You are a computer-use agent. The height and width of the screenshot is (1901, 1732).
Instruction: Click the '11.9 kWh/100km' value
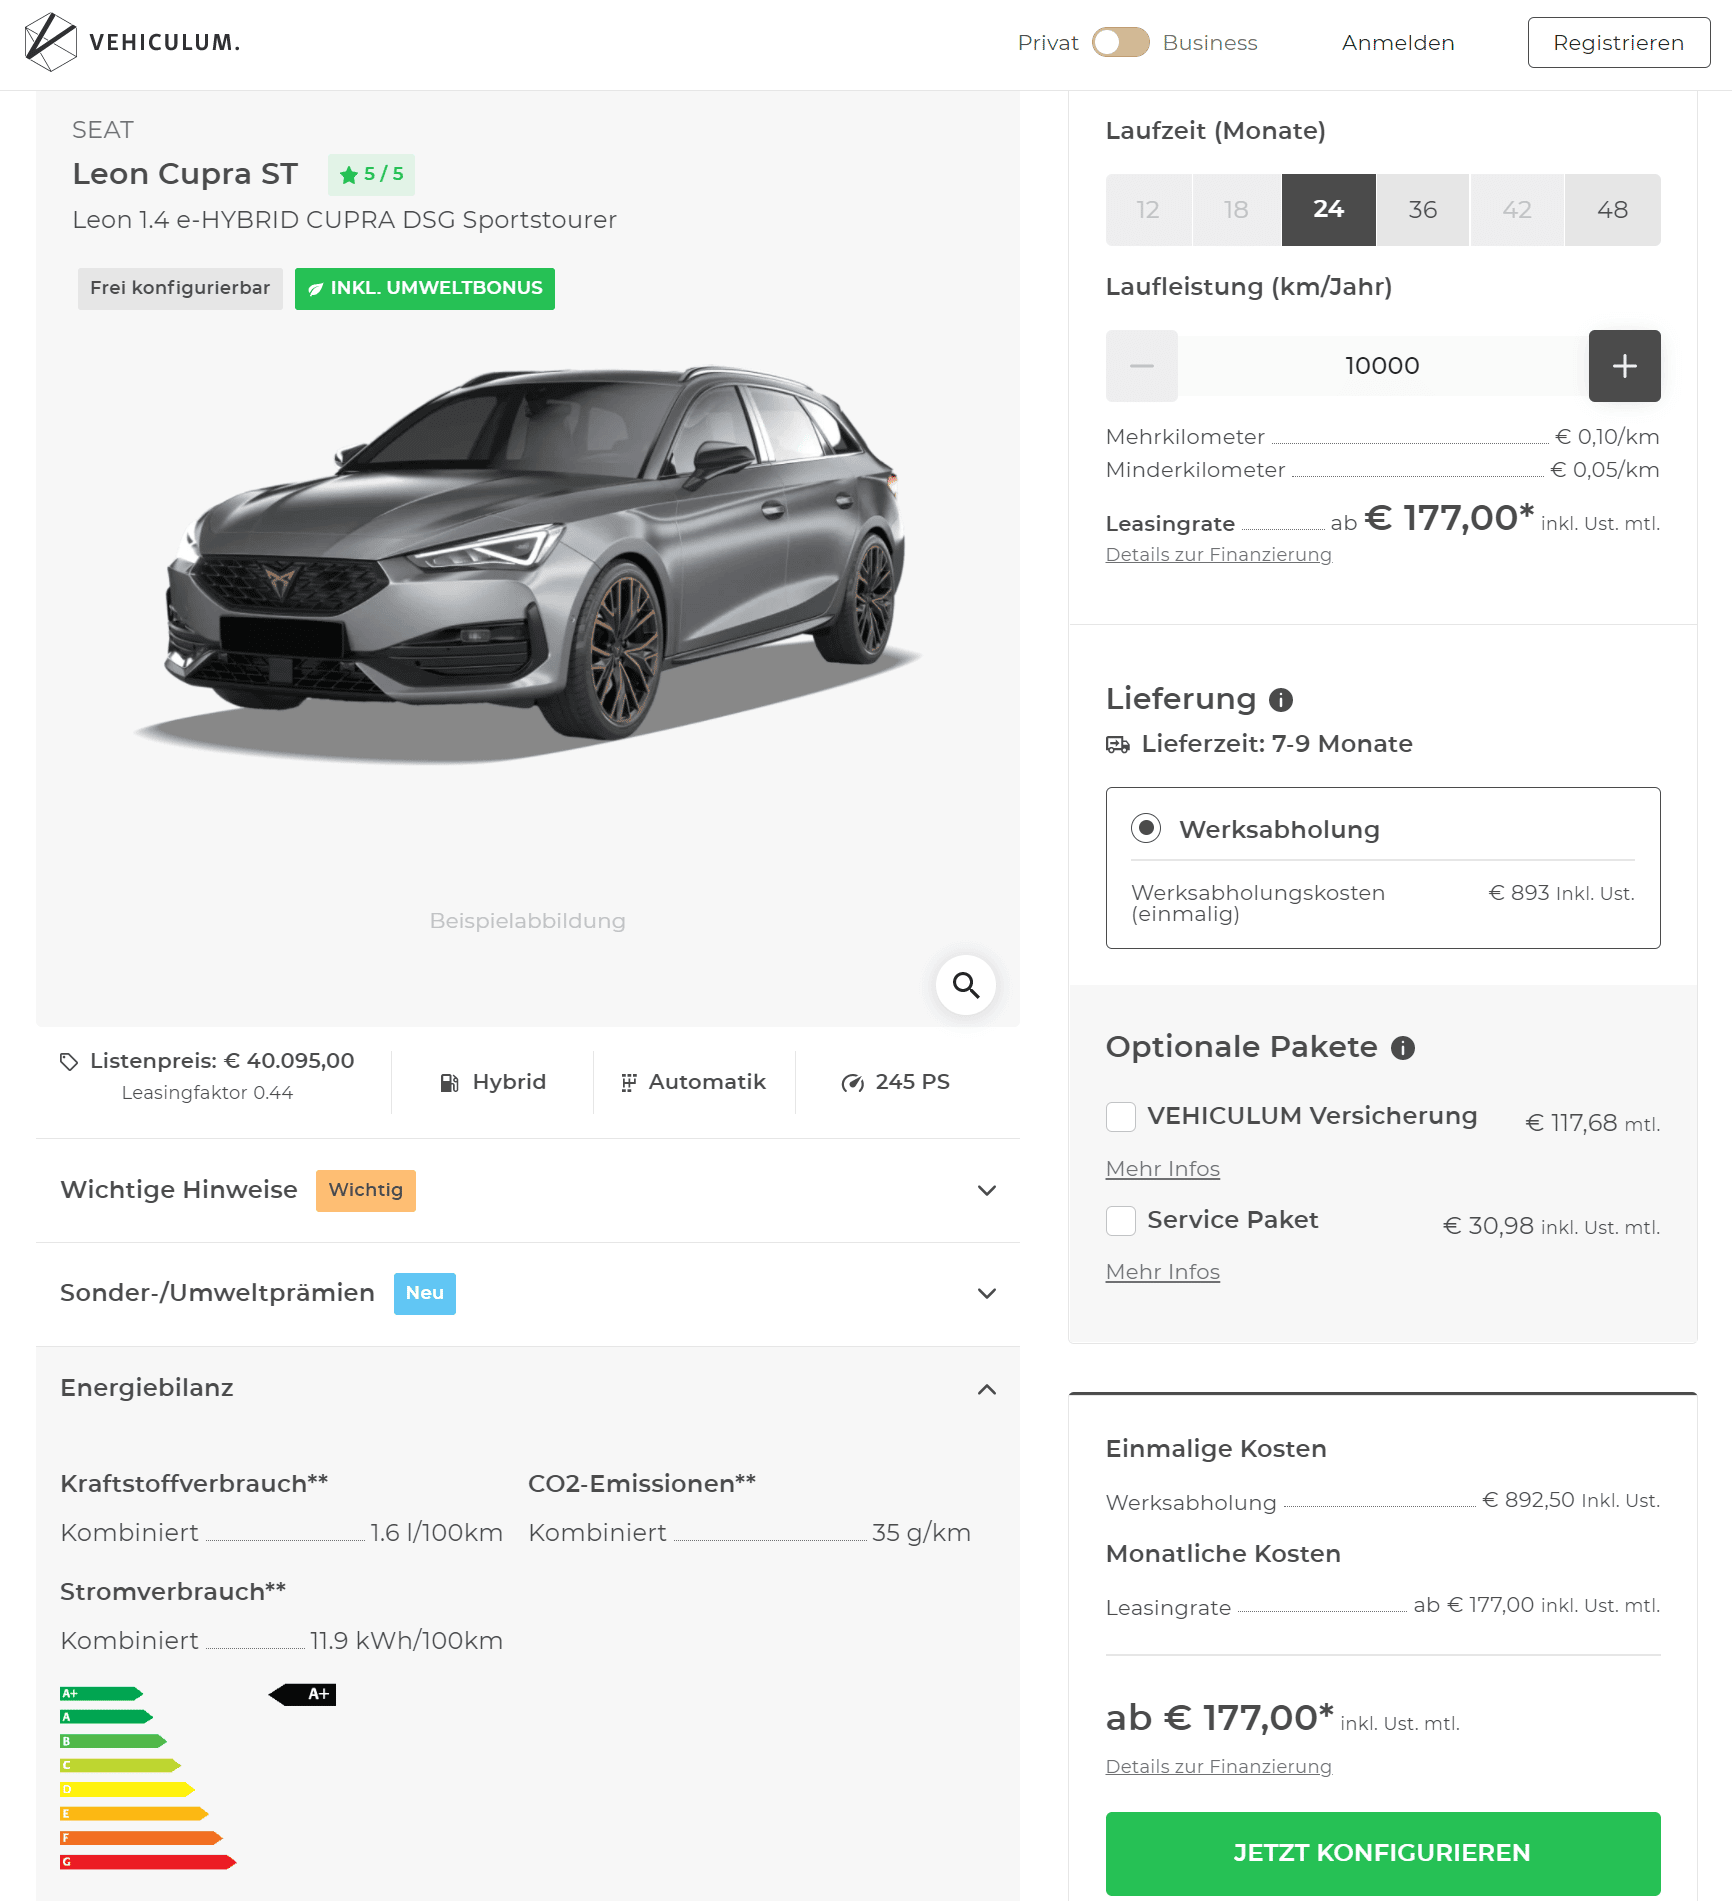click(x=406, y=1641)
